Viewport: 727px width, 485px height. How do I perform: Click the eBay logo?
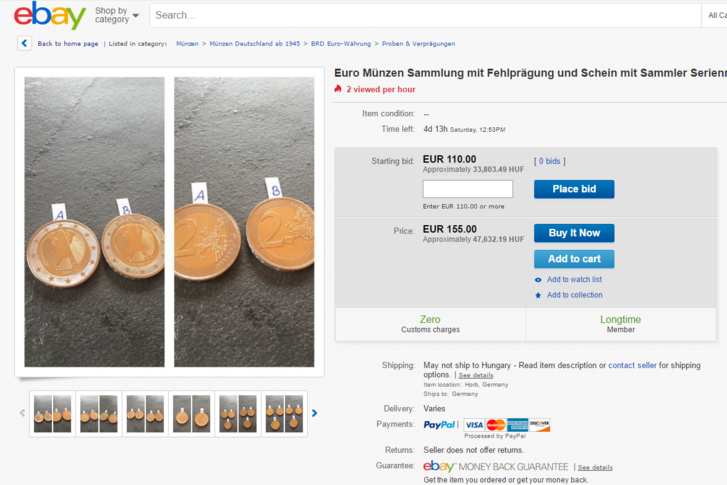[49, 15]
